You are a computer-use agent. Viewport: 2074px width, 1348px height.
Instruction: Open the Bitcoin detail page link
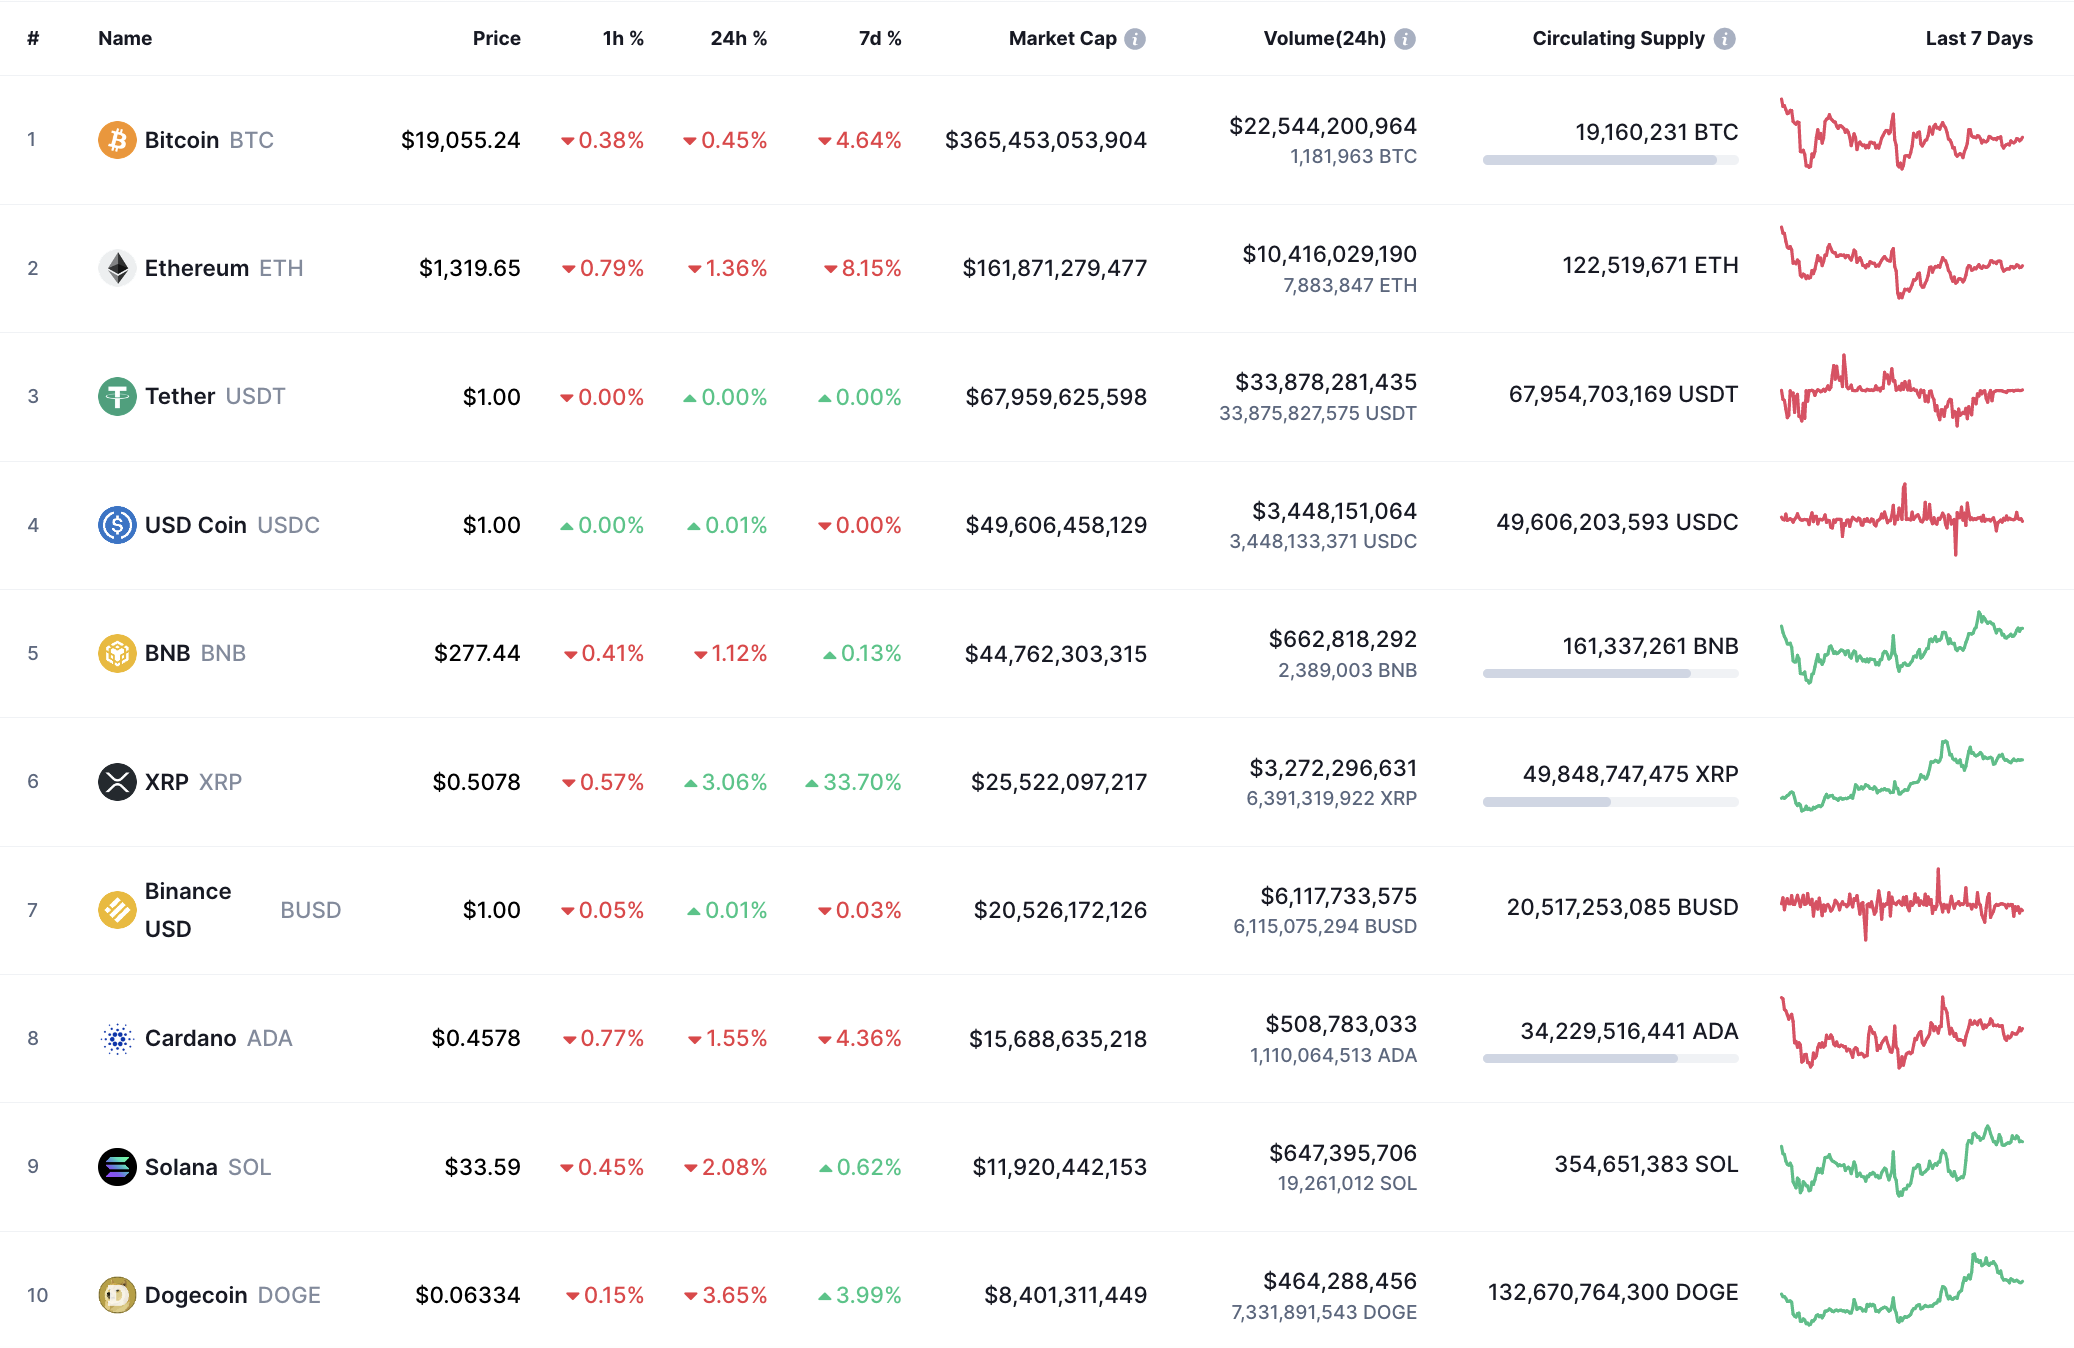181,140
